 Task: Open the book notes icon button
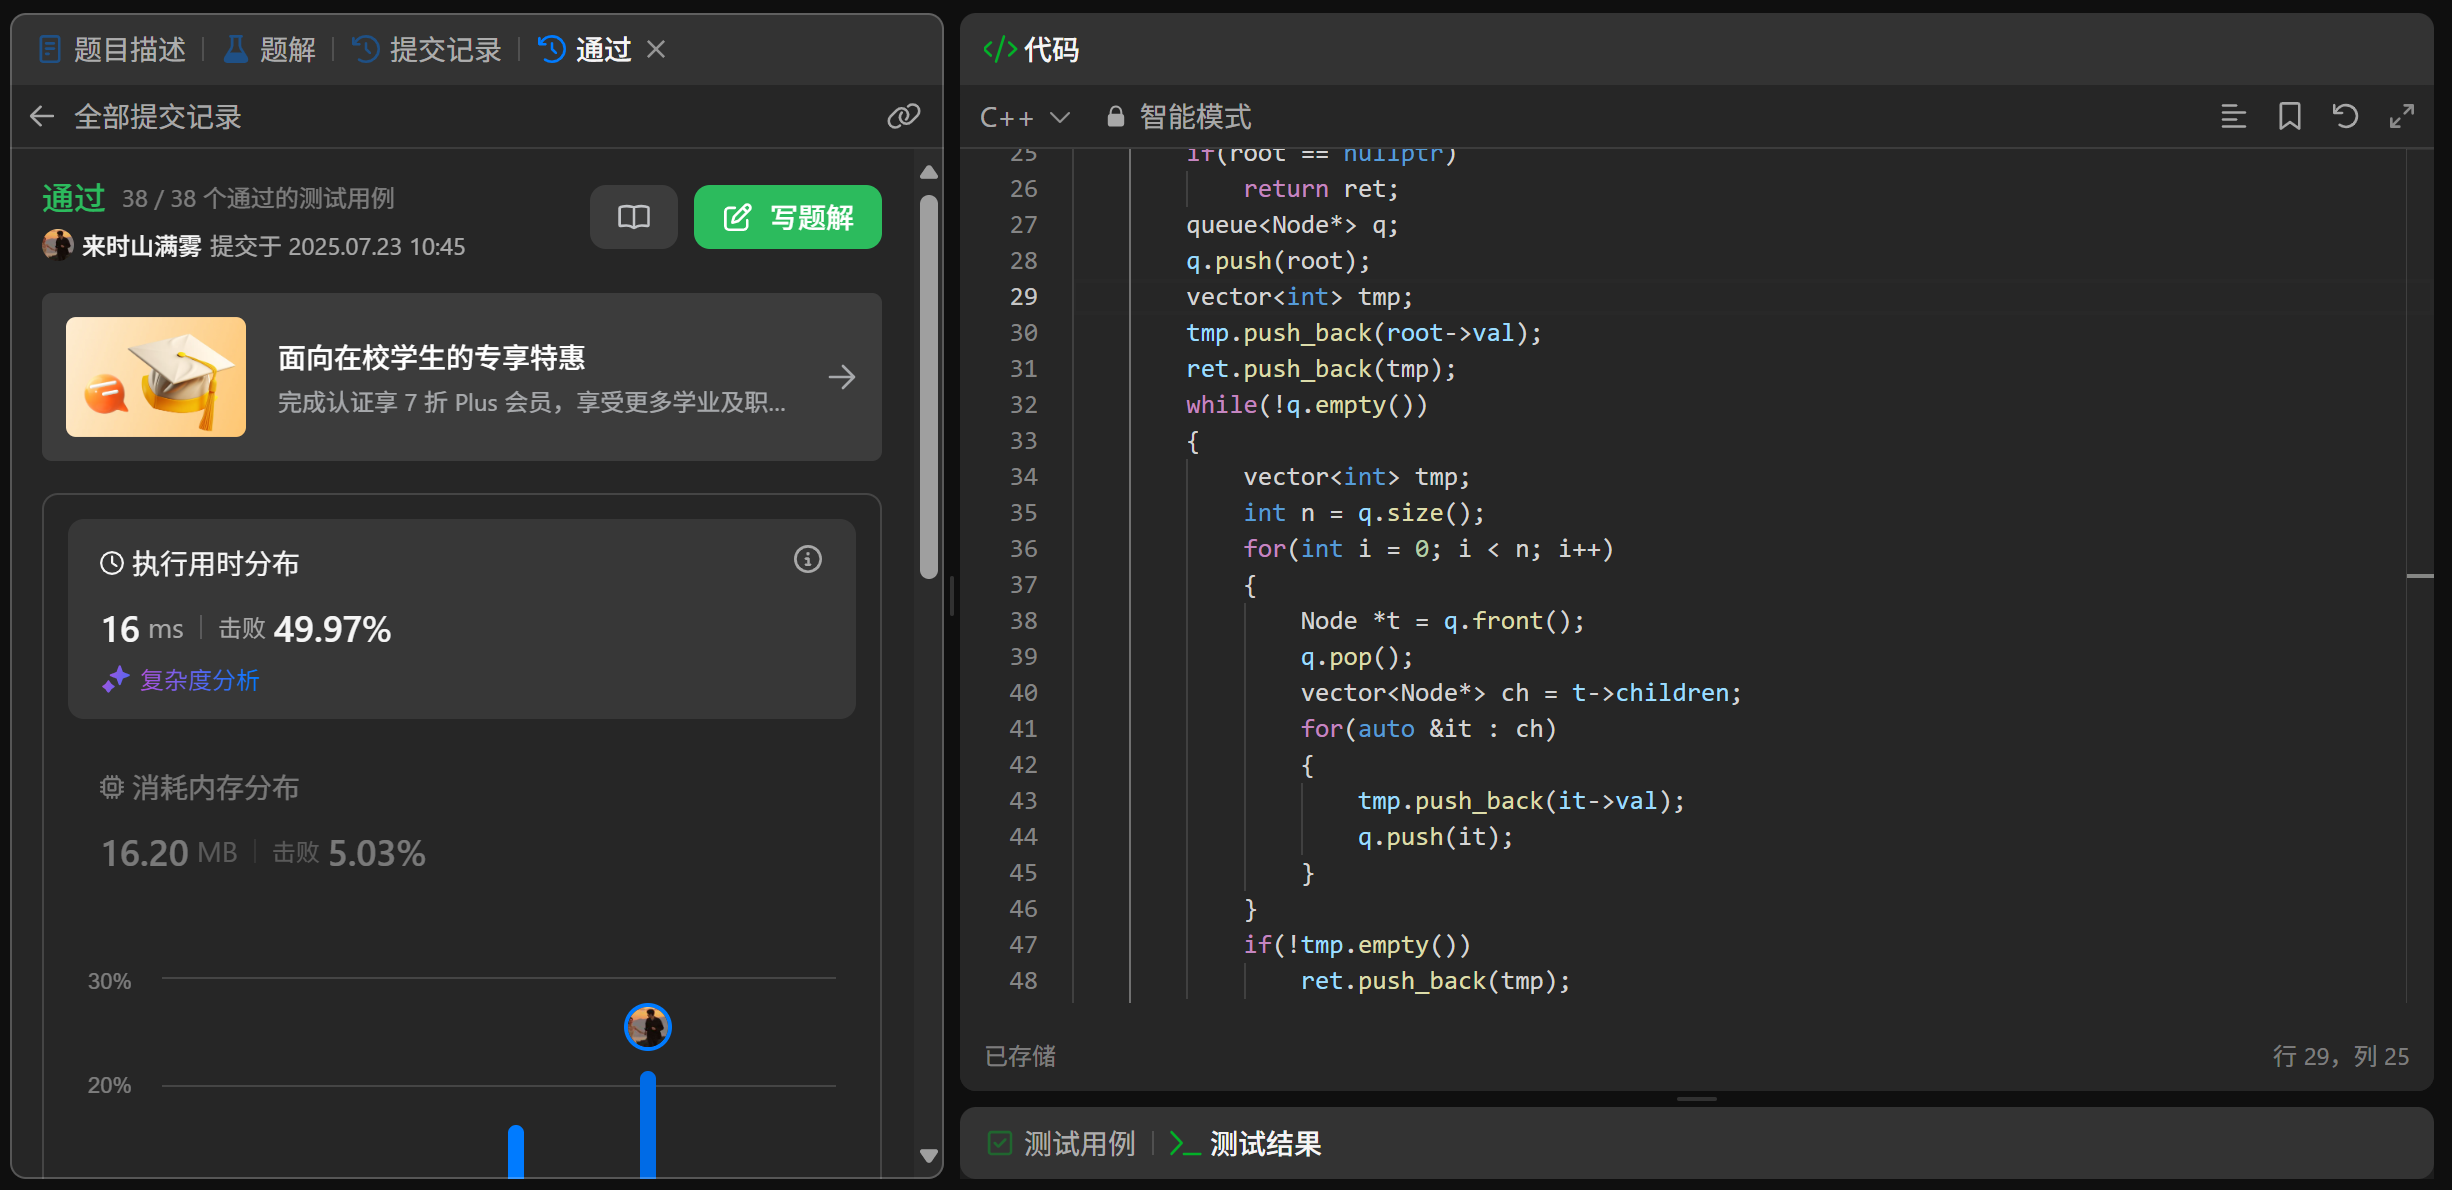click(x=634, y=217)
